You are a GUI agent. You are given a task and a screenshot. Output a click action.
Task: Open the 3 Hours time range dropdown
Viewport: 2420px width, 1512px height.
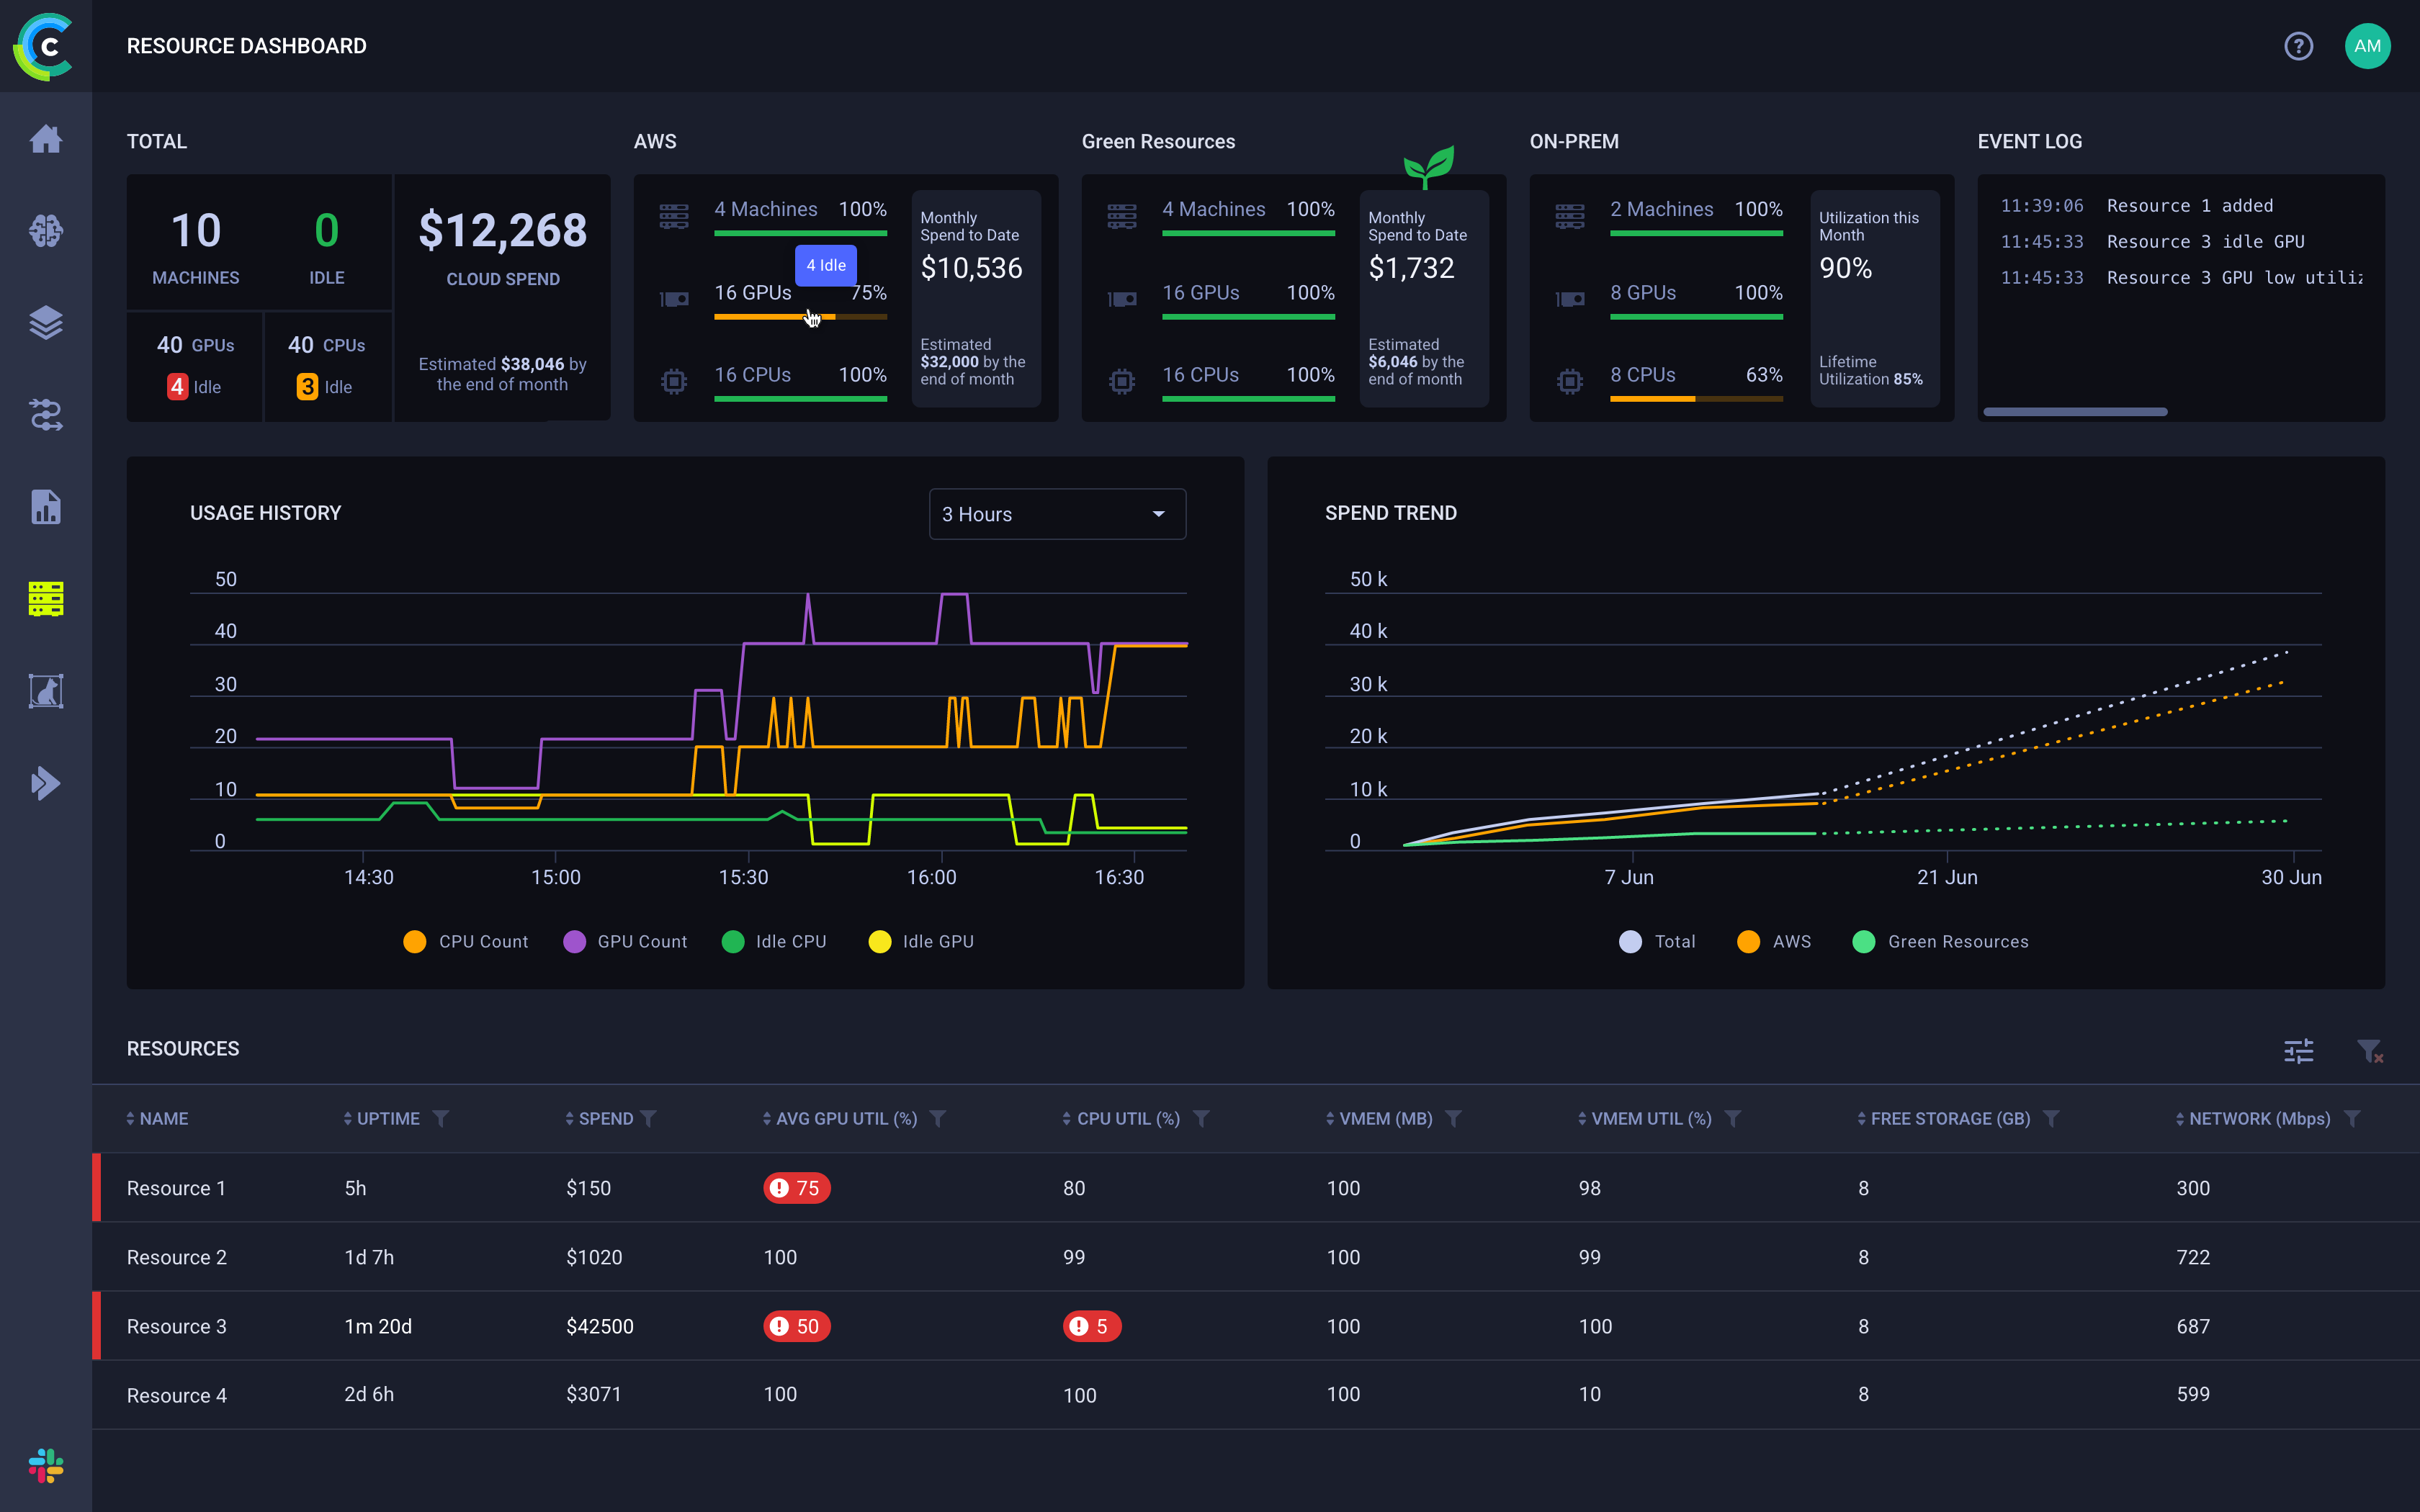pyautogui.click(x=1057, y=514)
